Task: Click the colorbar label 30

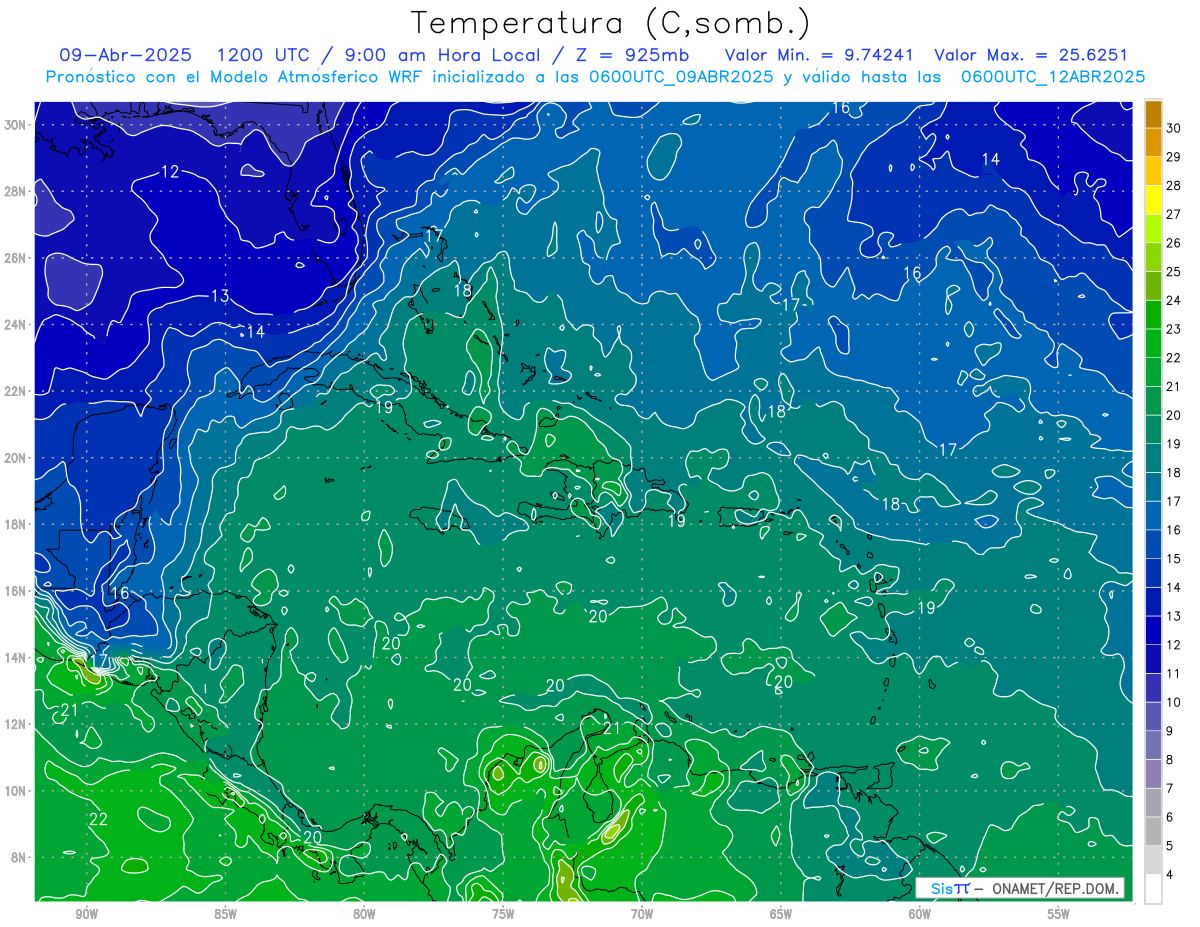Action: pyautogui.click(x=1174, y=128)
